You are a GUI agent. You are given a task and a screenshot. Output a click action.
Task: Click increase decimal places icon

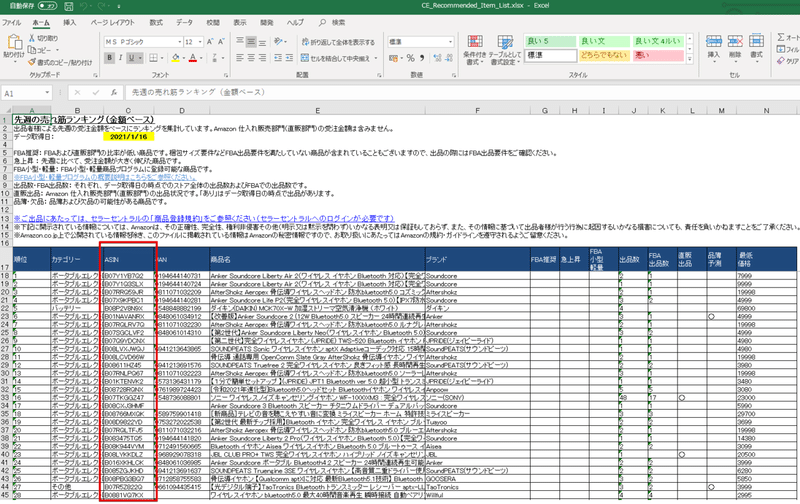437,58
